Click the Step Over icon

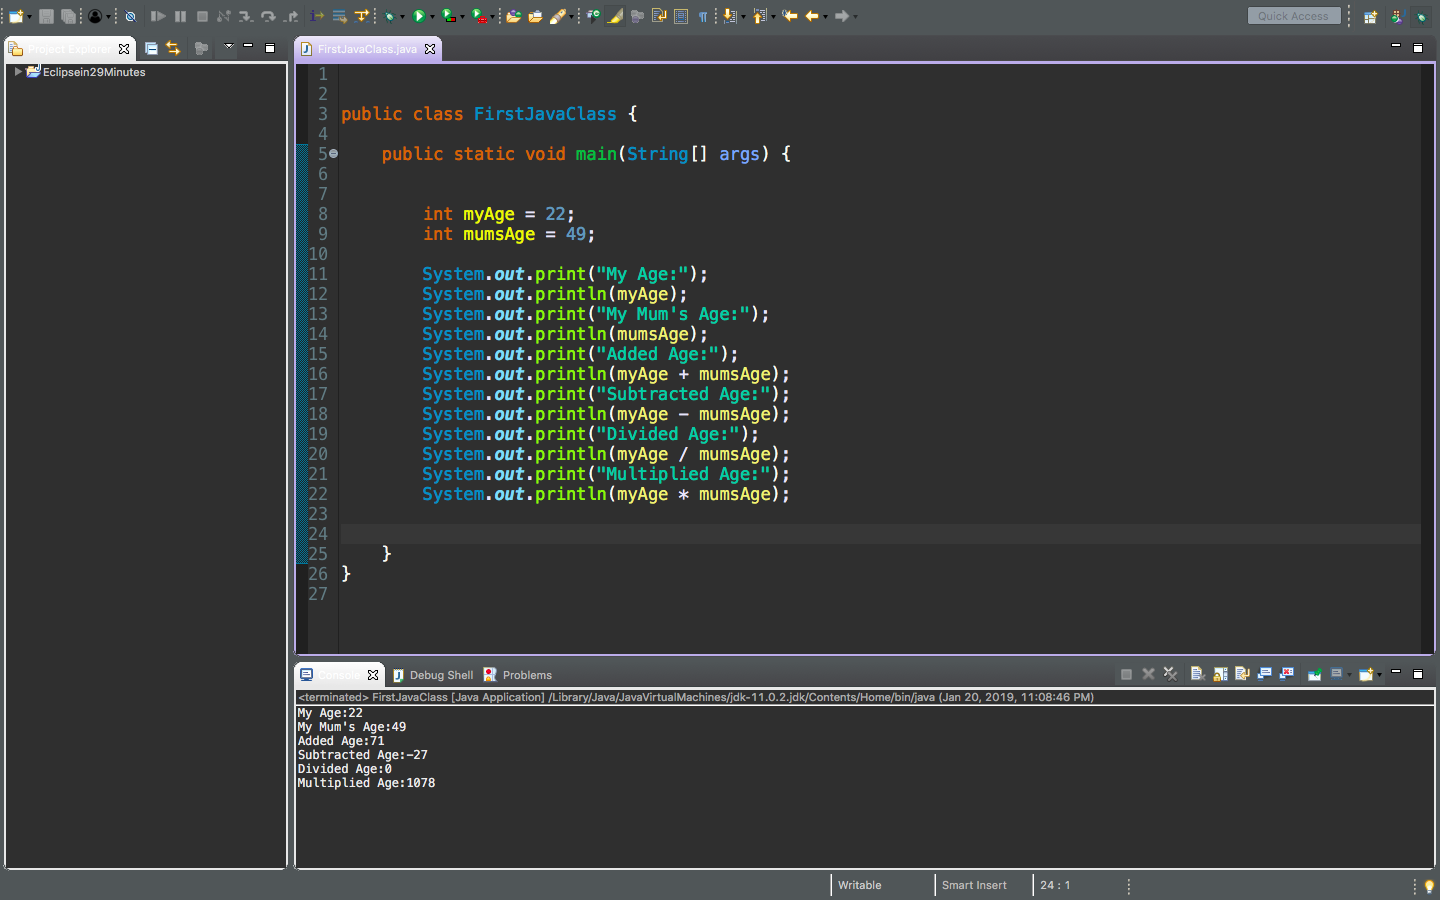[268, 16]
